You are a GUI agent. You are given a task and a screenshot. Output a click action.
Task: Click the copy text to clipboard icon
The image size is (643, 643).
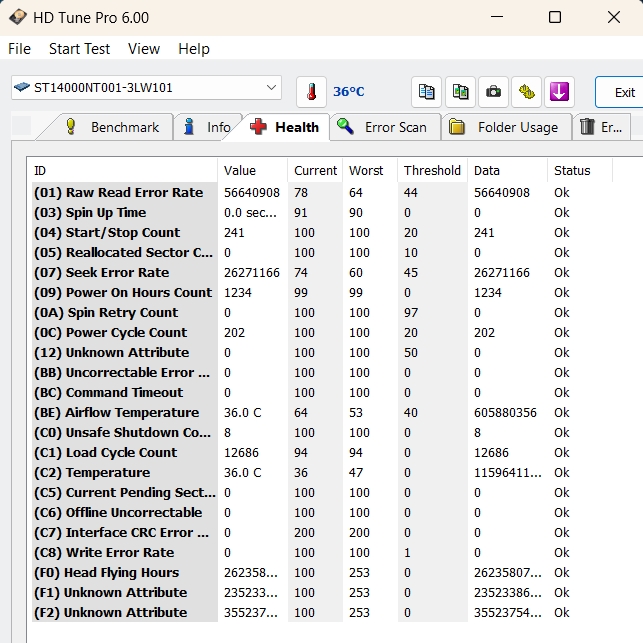point(427,91)
